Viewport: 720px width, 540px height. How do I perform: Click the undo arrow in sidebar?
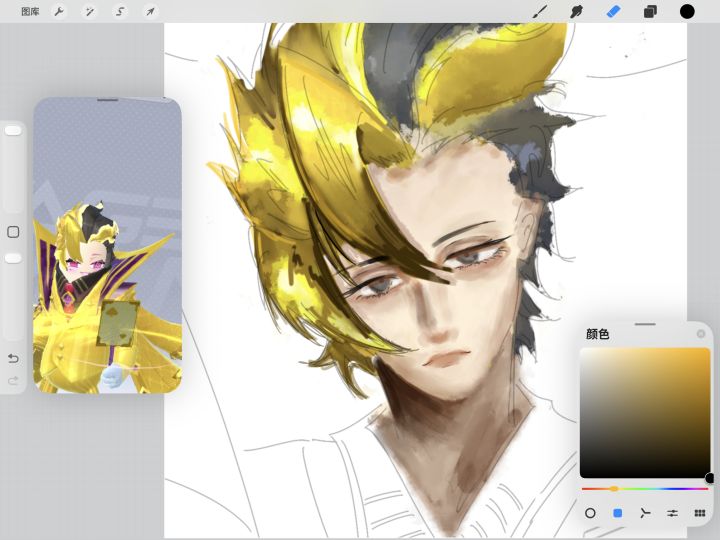click(13, 358)
